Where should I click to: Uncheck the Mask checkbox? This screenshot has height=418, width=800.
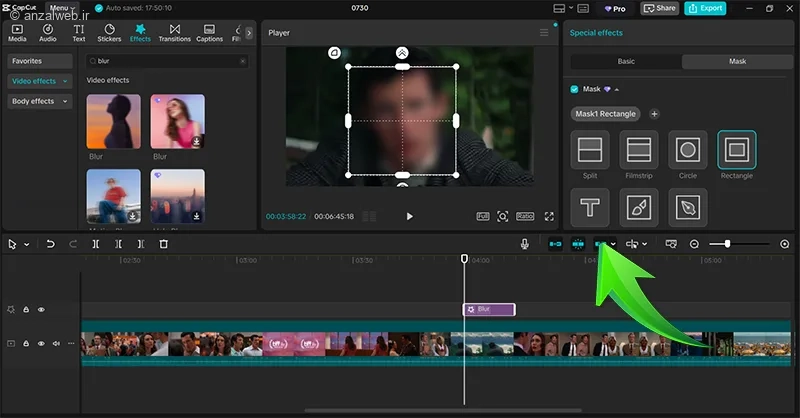point(574,89)
